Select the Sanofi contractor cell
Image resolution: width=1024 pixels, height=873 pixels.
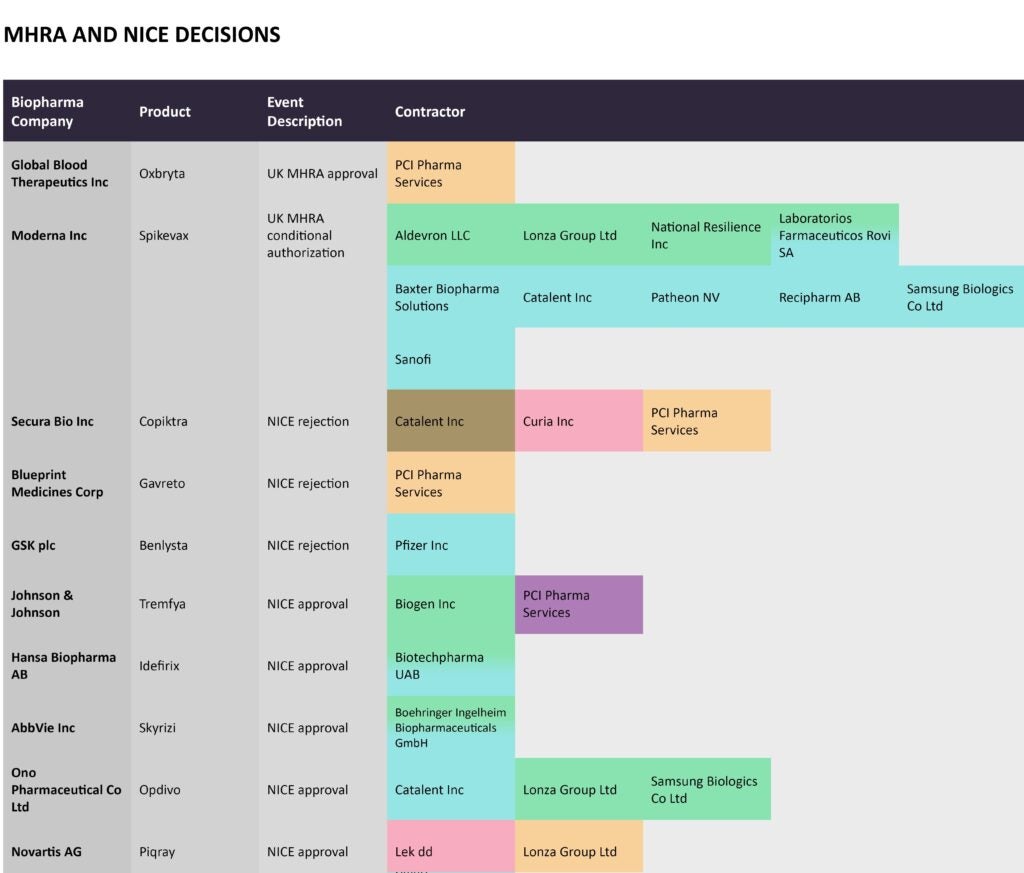click(450, 359)
